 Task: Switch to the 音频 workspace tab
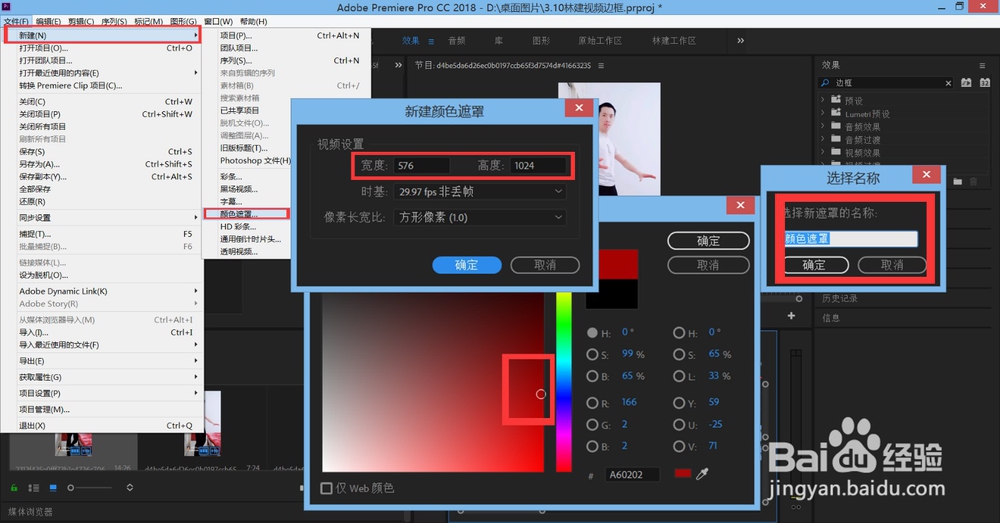tap(457, 41)
